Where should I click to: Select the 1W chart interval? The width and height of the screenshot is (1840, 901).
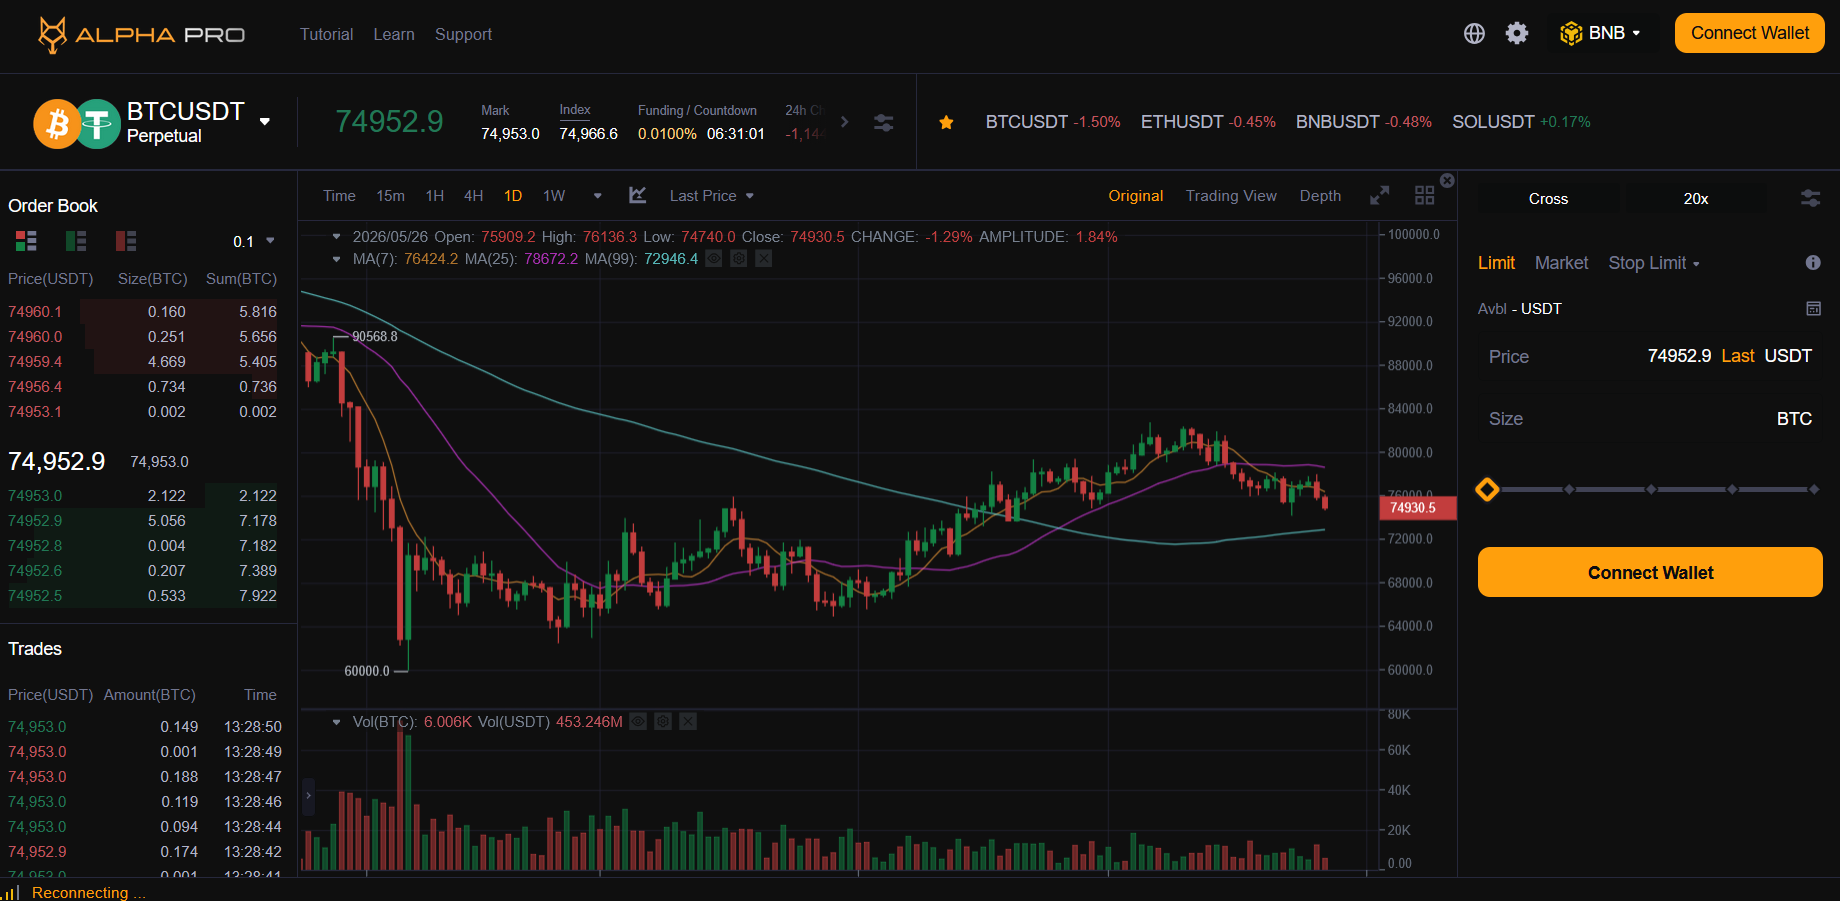554,196
